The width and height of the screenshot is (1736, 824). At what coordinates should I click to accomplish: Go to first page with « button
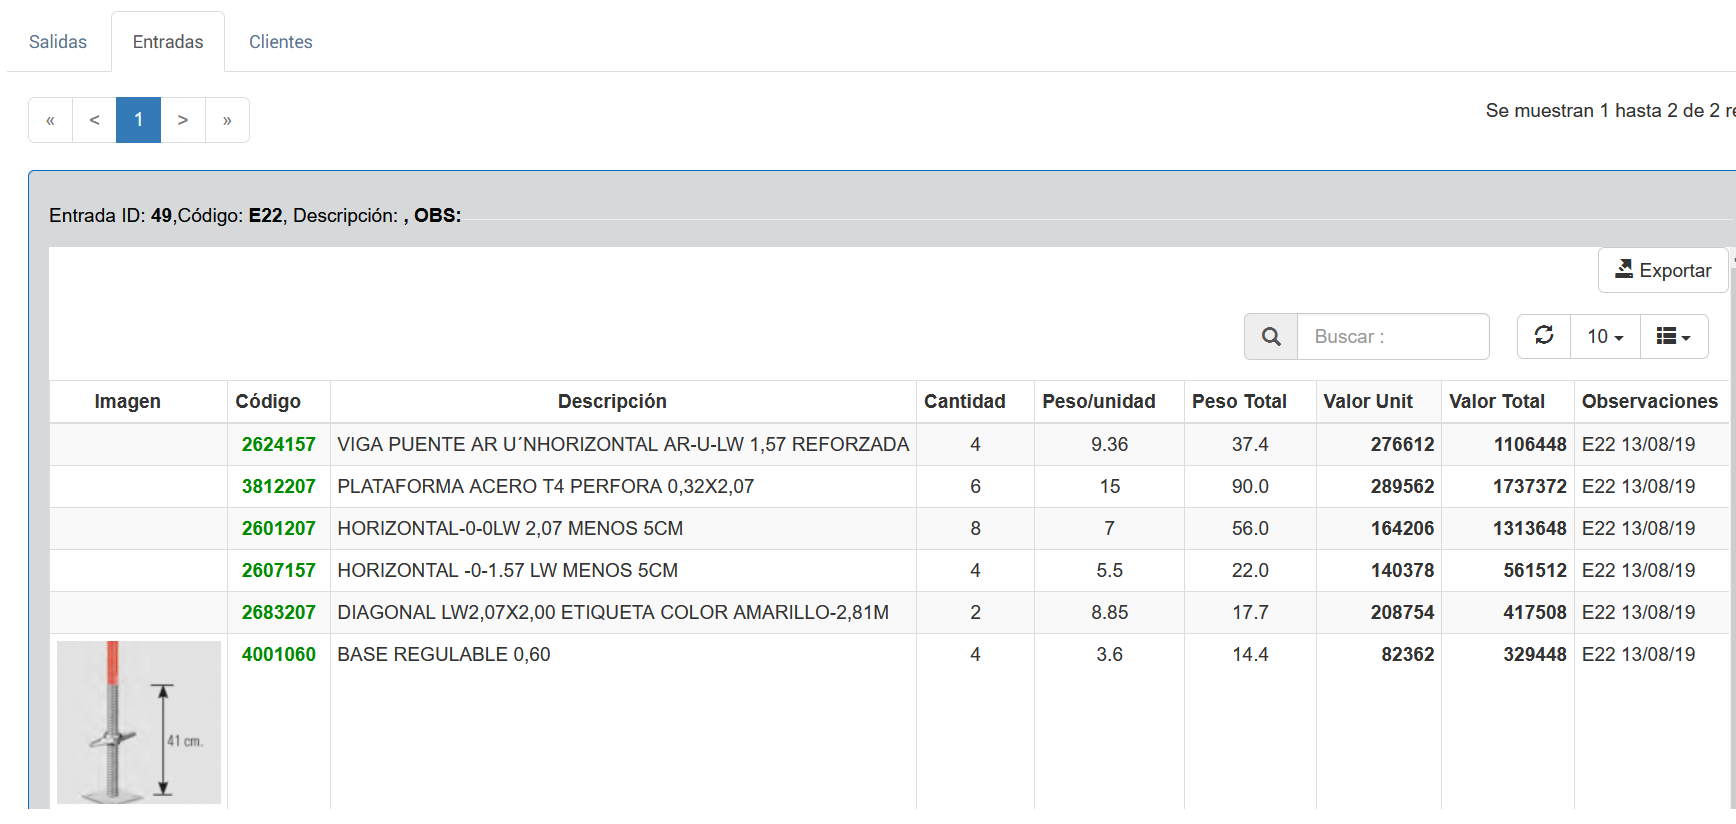click(x=50, y=120)
